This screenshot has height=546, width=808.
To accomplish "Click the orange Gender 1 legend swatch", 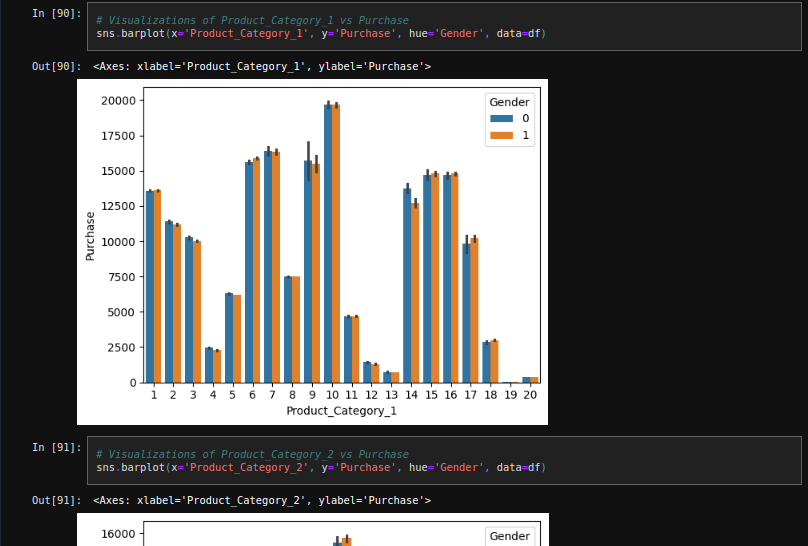I will point(501,135).
